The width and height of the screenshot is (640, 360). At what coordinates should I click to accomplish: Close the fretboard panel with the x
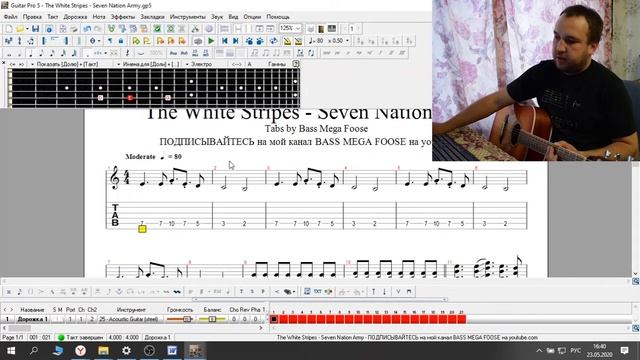coord(4,64)
